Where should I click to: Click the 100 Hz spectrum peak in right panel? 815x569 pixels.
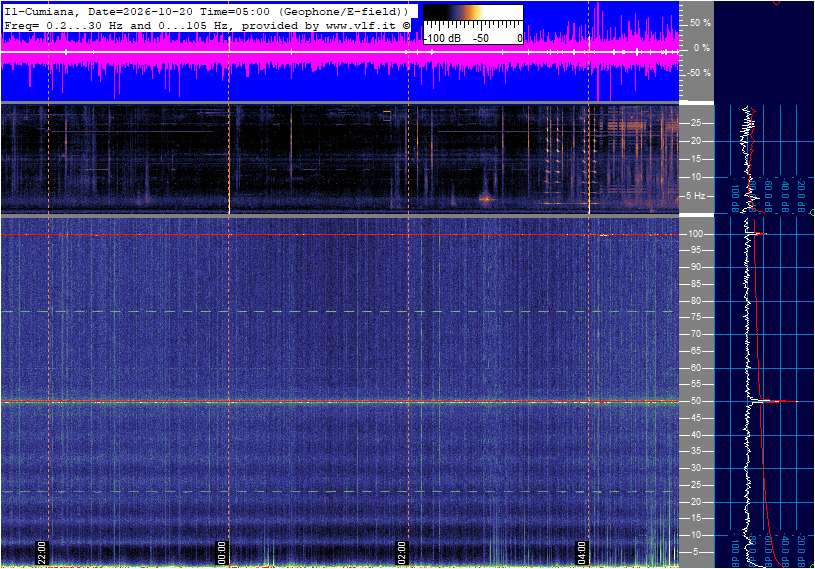[x=758, y=234]
